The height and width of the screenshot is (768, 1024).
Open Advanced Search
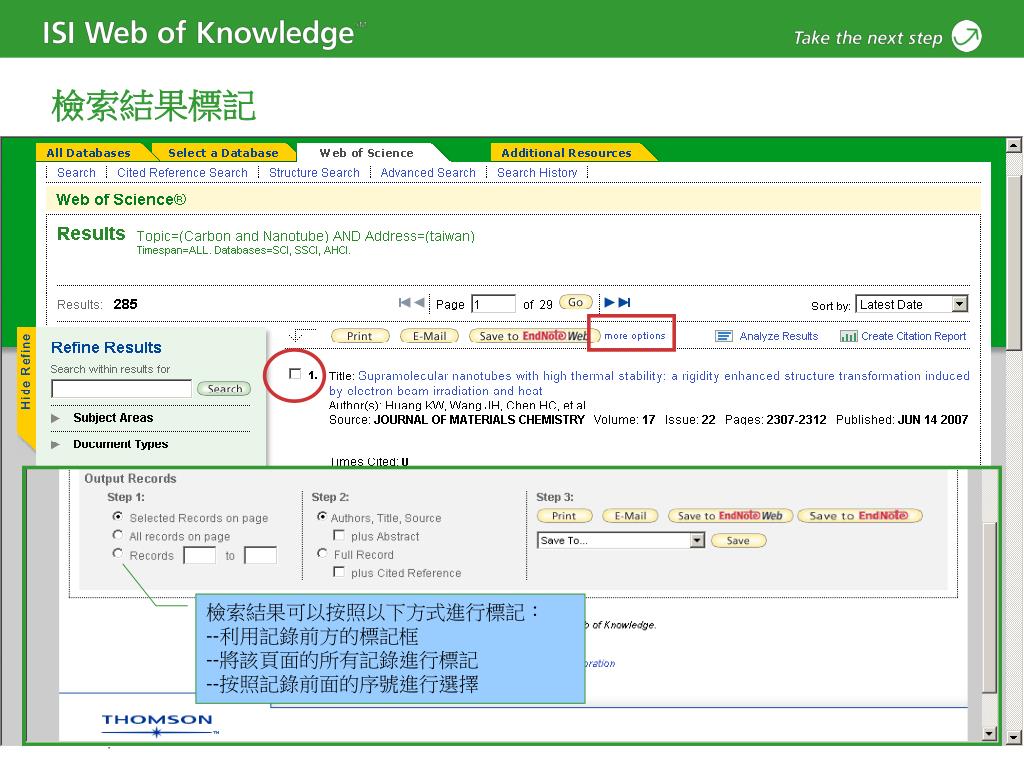coord(428,172)
